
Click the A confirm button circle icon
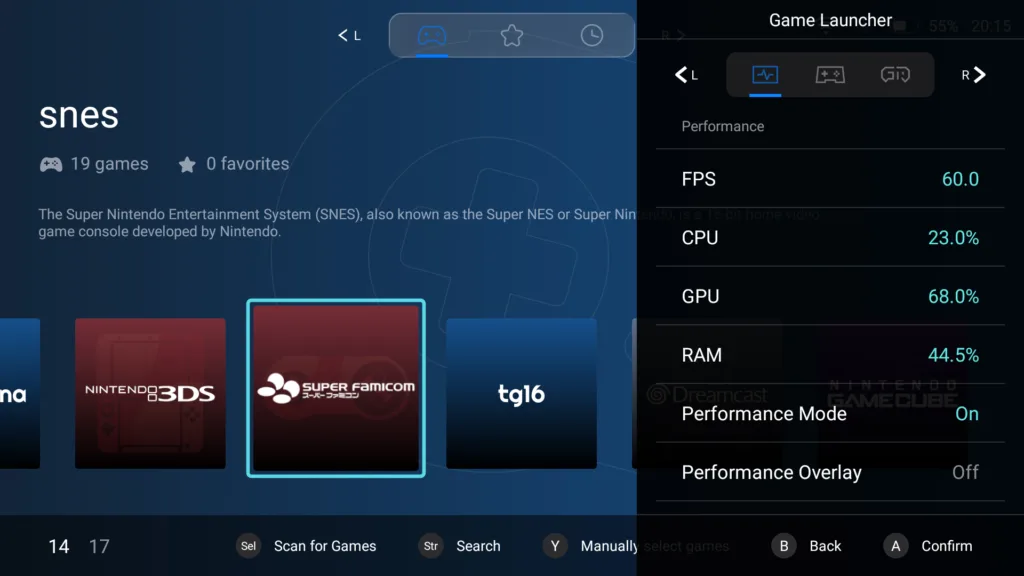tap(896, 546)
